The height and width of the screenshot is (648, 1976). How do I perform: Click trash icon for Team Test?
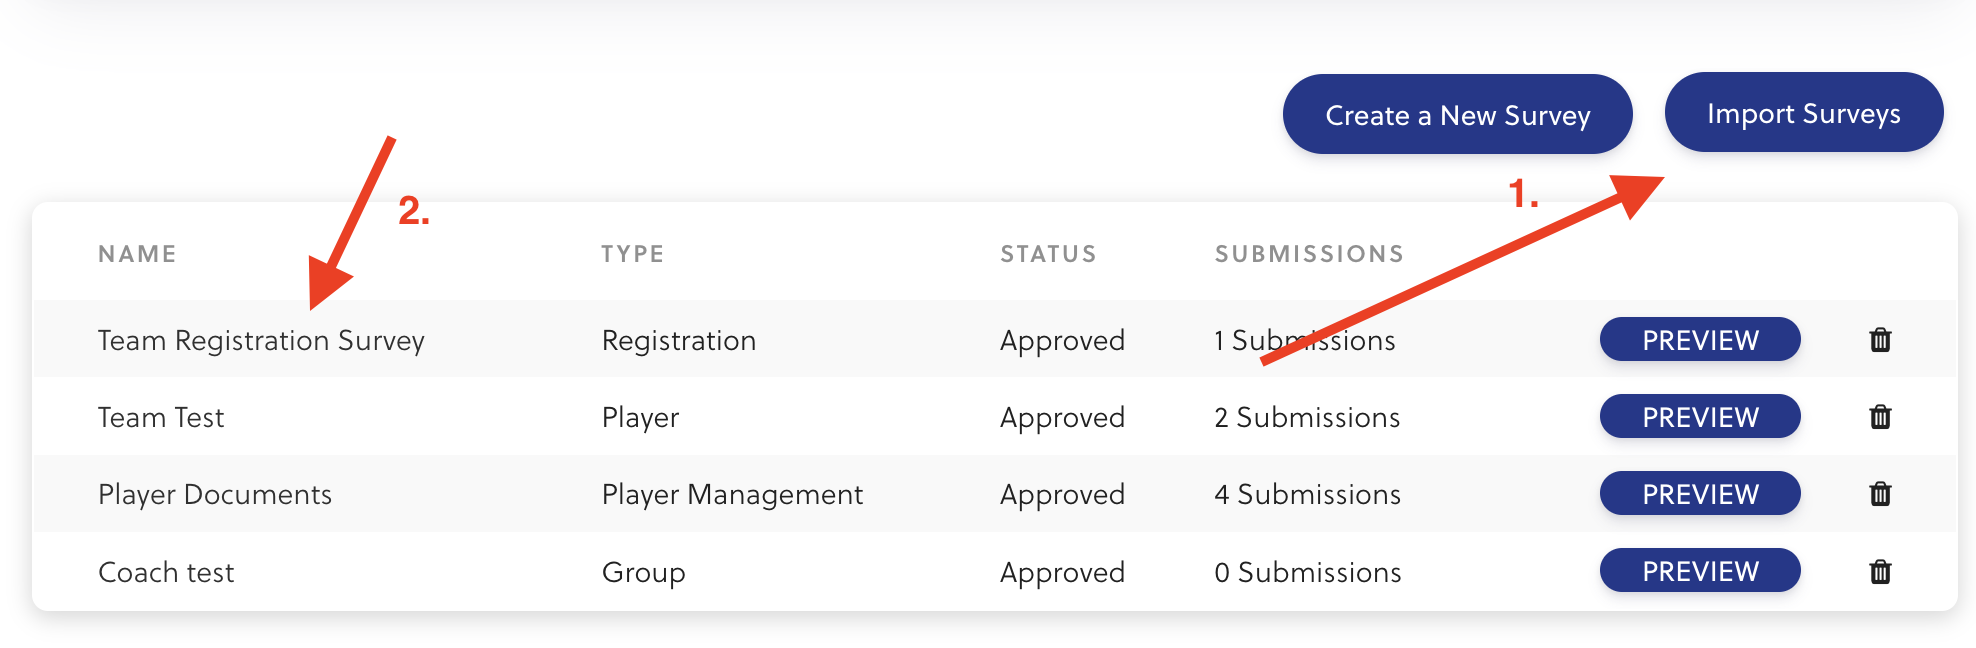click(x=1880, y=417)
